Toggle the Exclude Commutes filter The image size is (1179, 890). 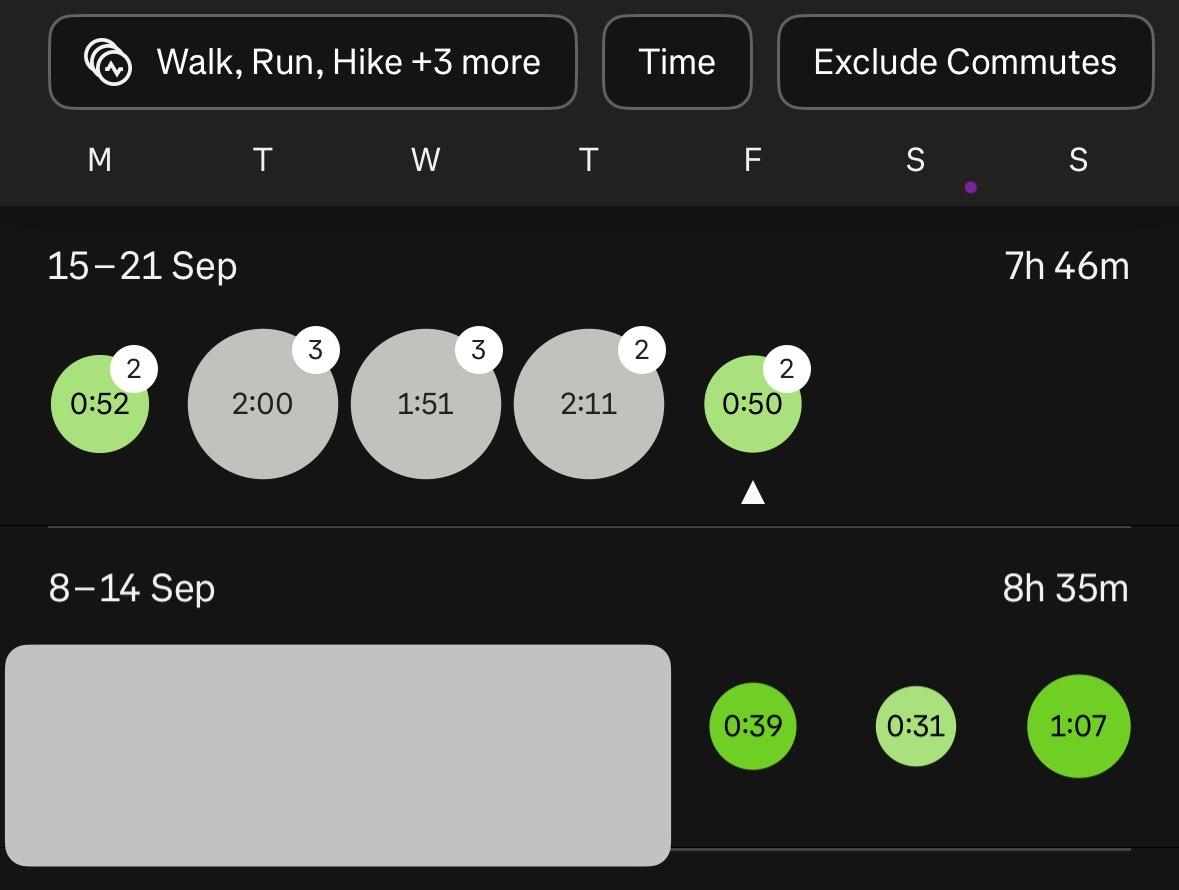[x=965, y=62]
